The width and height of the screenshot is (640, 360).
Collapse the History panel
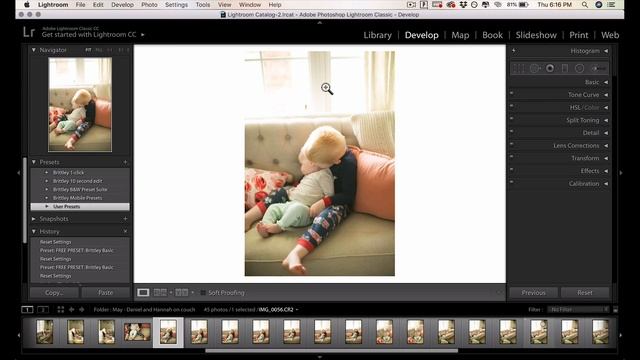pyautogui.click(x=34, y=231)
